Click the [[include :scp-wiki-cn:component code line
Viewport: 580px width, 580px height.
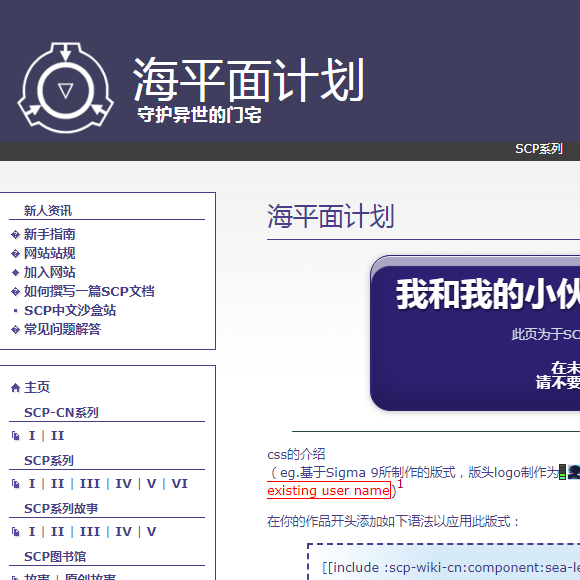click(x=451, y=567)
